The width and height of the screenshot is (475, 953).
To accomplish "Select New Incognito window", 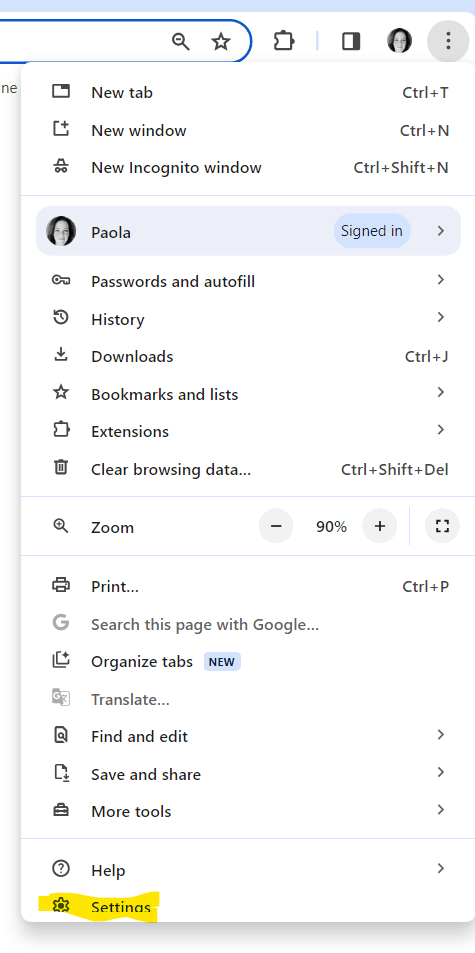I will (x=248, y=168).
